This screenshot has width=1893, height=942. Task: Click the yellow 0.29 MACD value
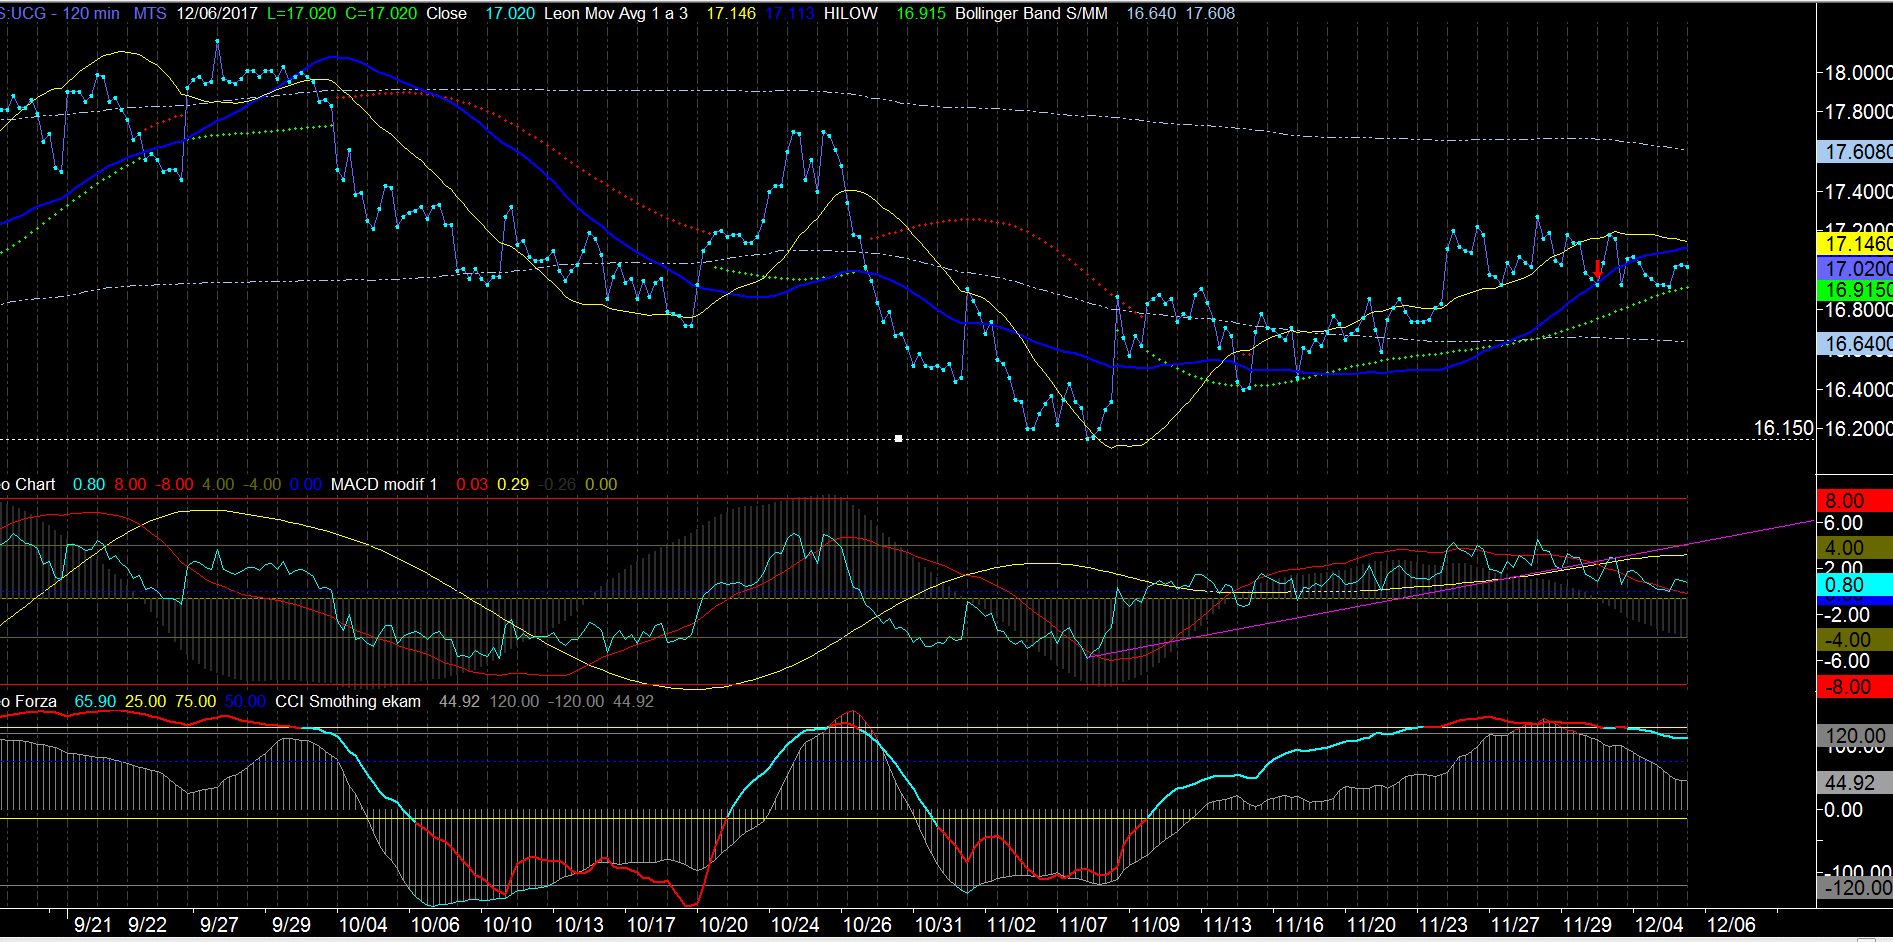coord(513,484)
